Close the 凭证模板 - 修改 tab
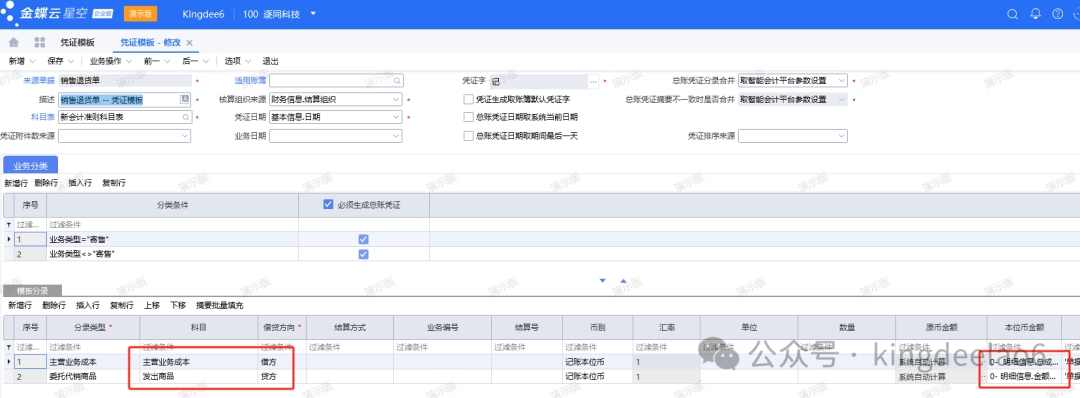1080x398 pixels. point(189,43)
